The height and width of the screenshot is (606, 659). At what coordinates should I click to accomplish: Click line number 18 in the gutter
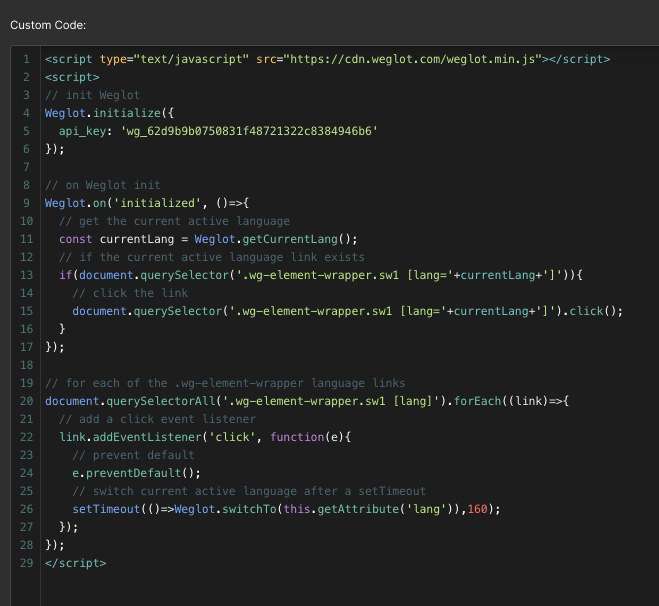click(26, 365)
